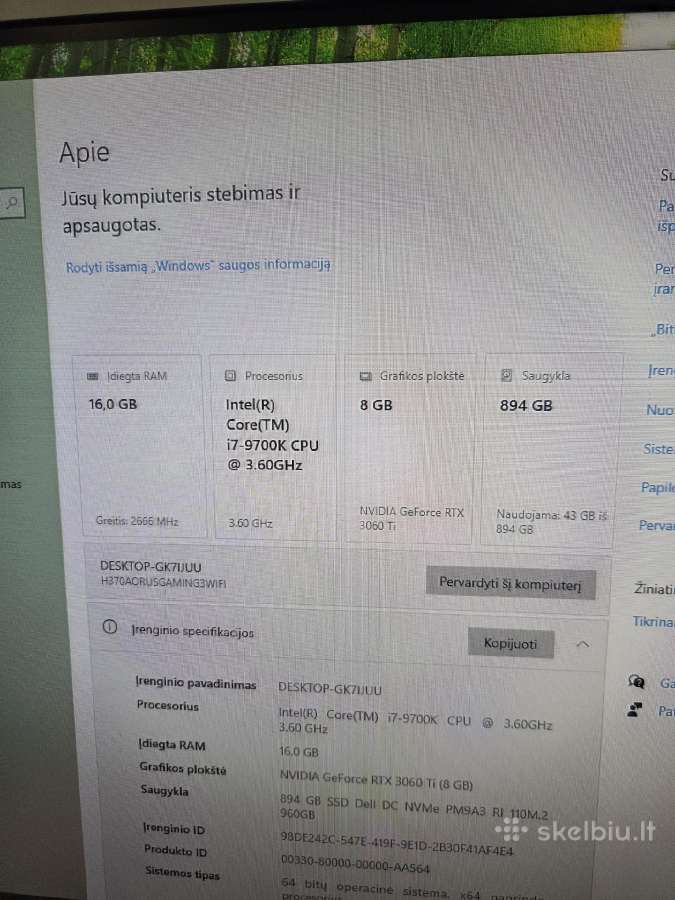The height and width of the screenshot is (900, 675).
Task: Click the Greitis: 2666 MHz text
Action: (x=137, y=521)
